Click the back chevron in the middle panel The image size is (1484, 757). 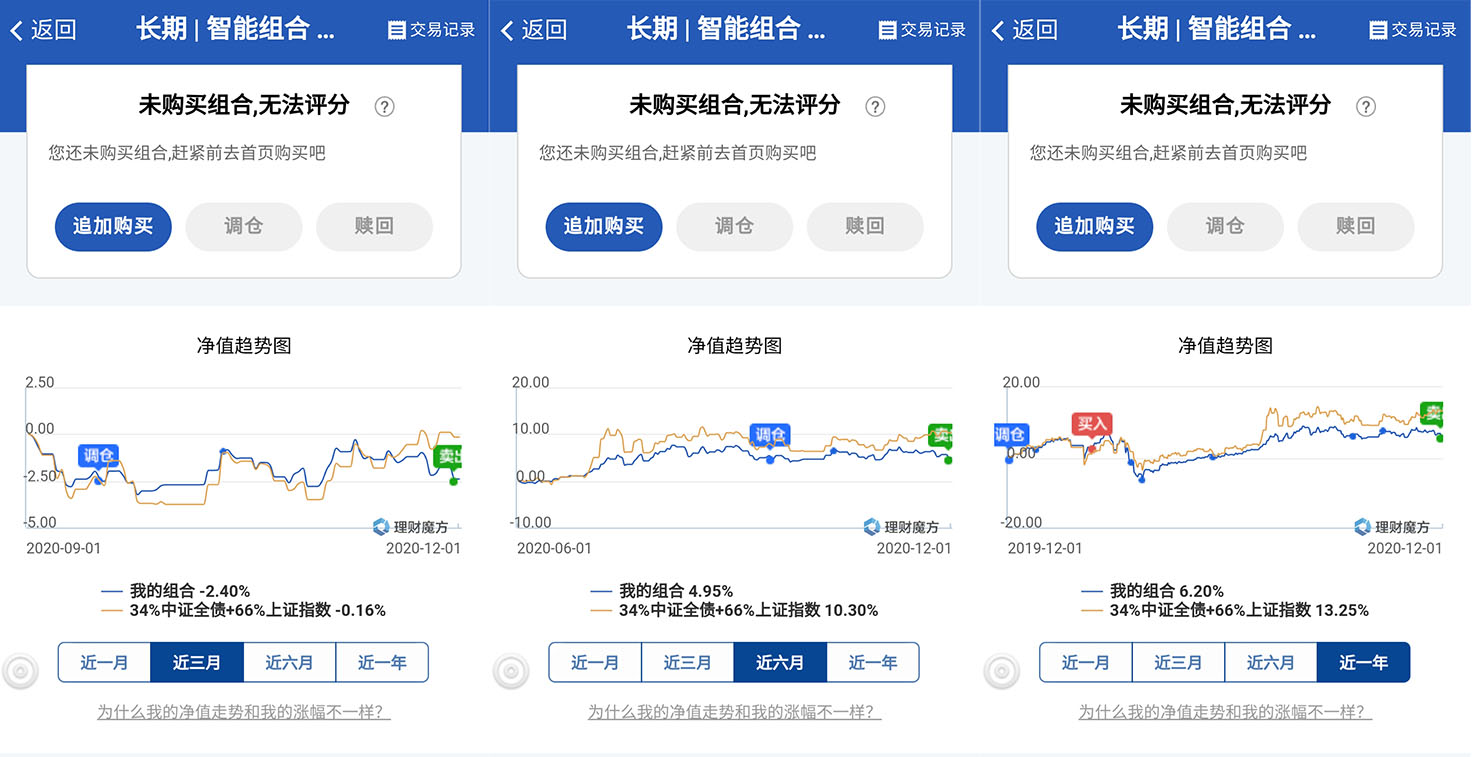point(507,30)
